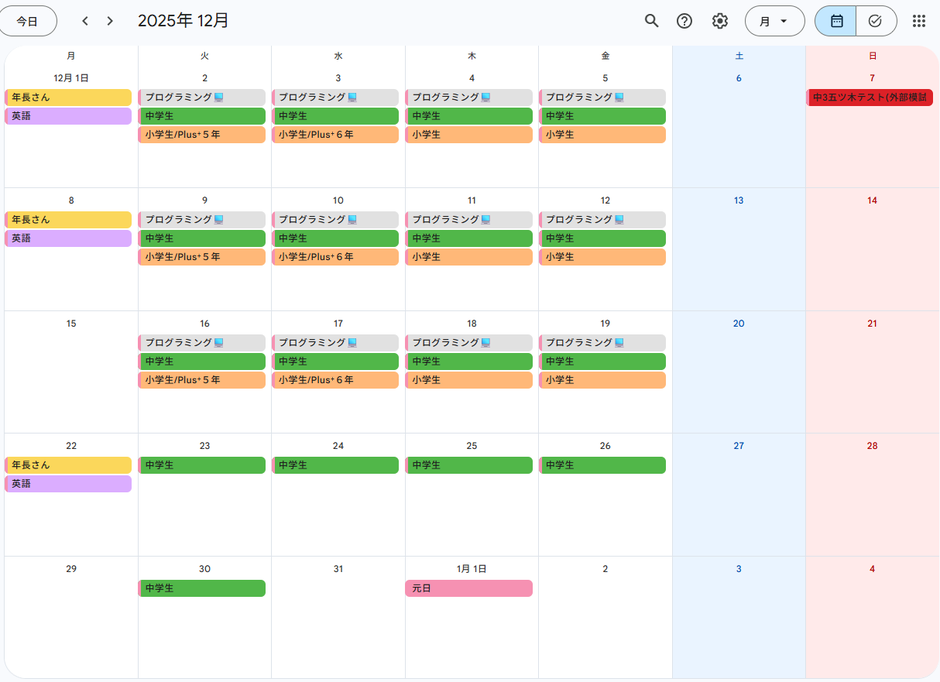Open 英語 event on December 8
The height and width of the screenshot is (682, 940).
(68, 238)
